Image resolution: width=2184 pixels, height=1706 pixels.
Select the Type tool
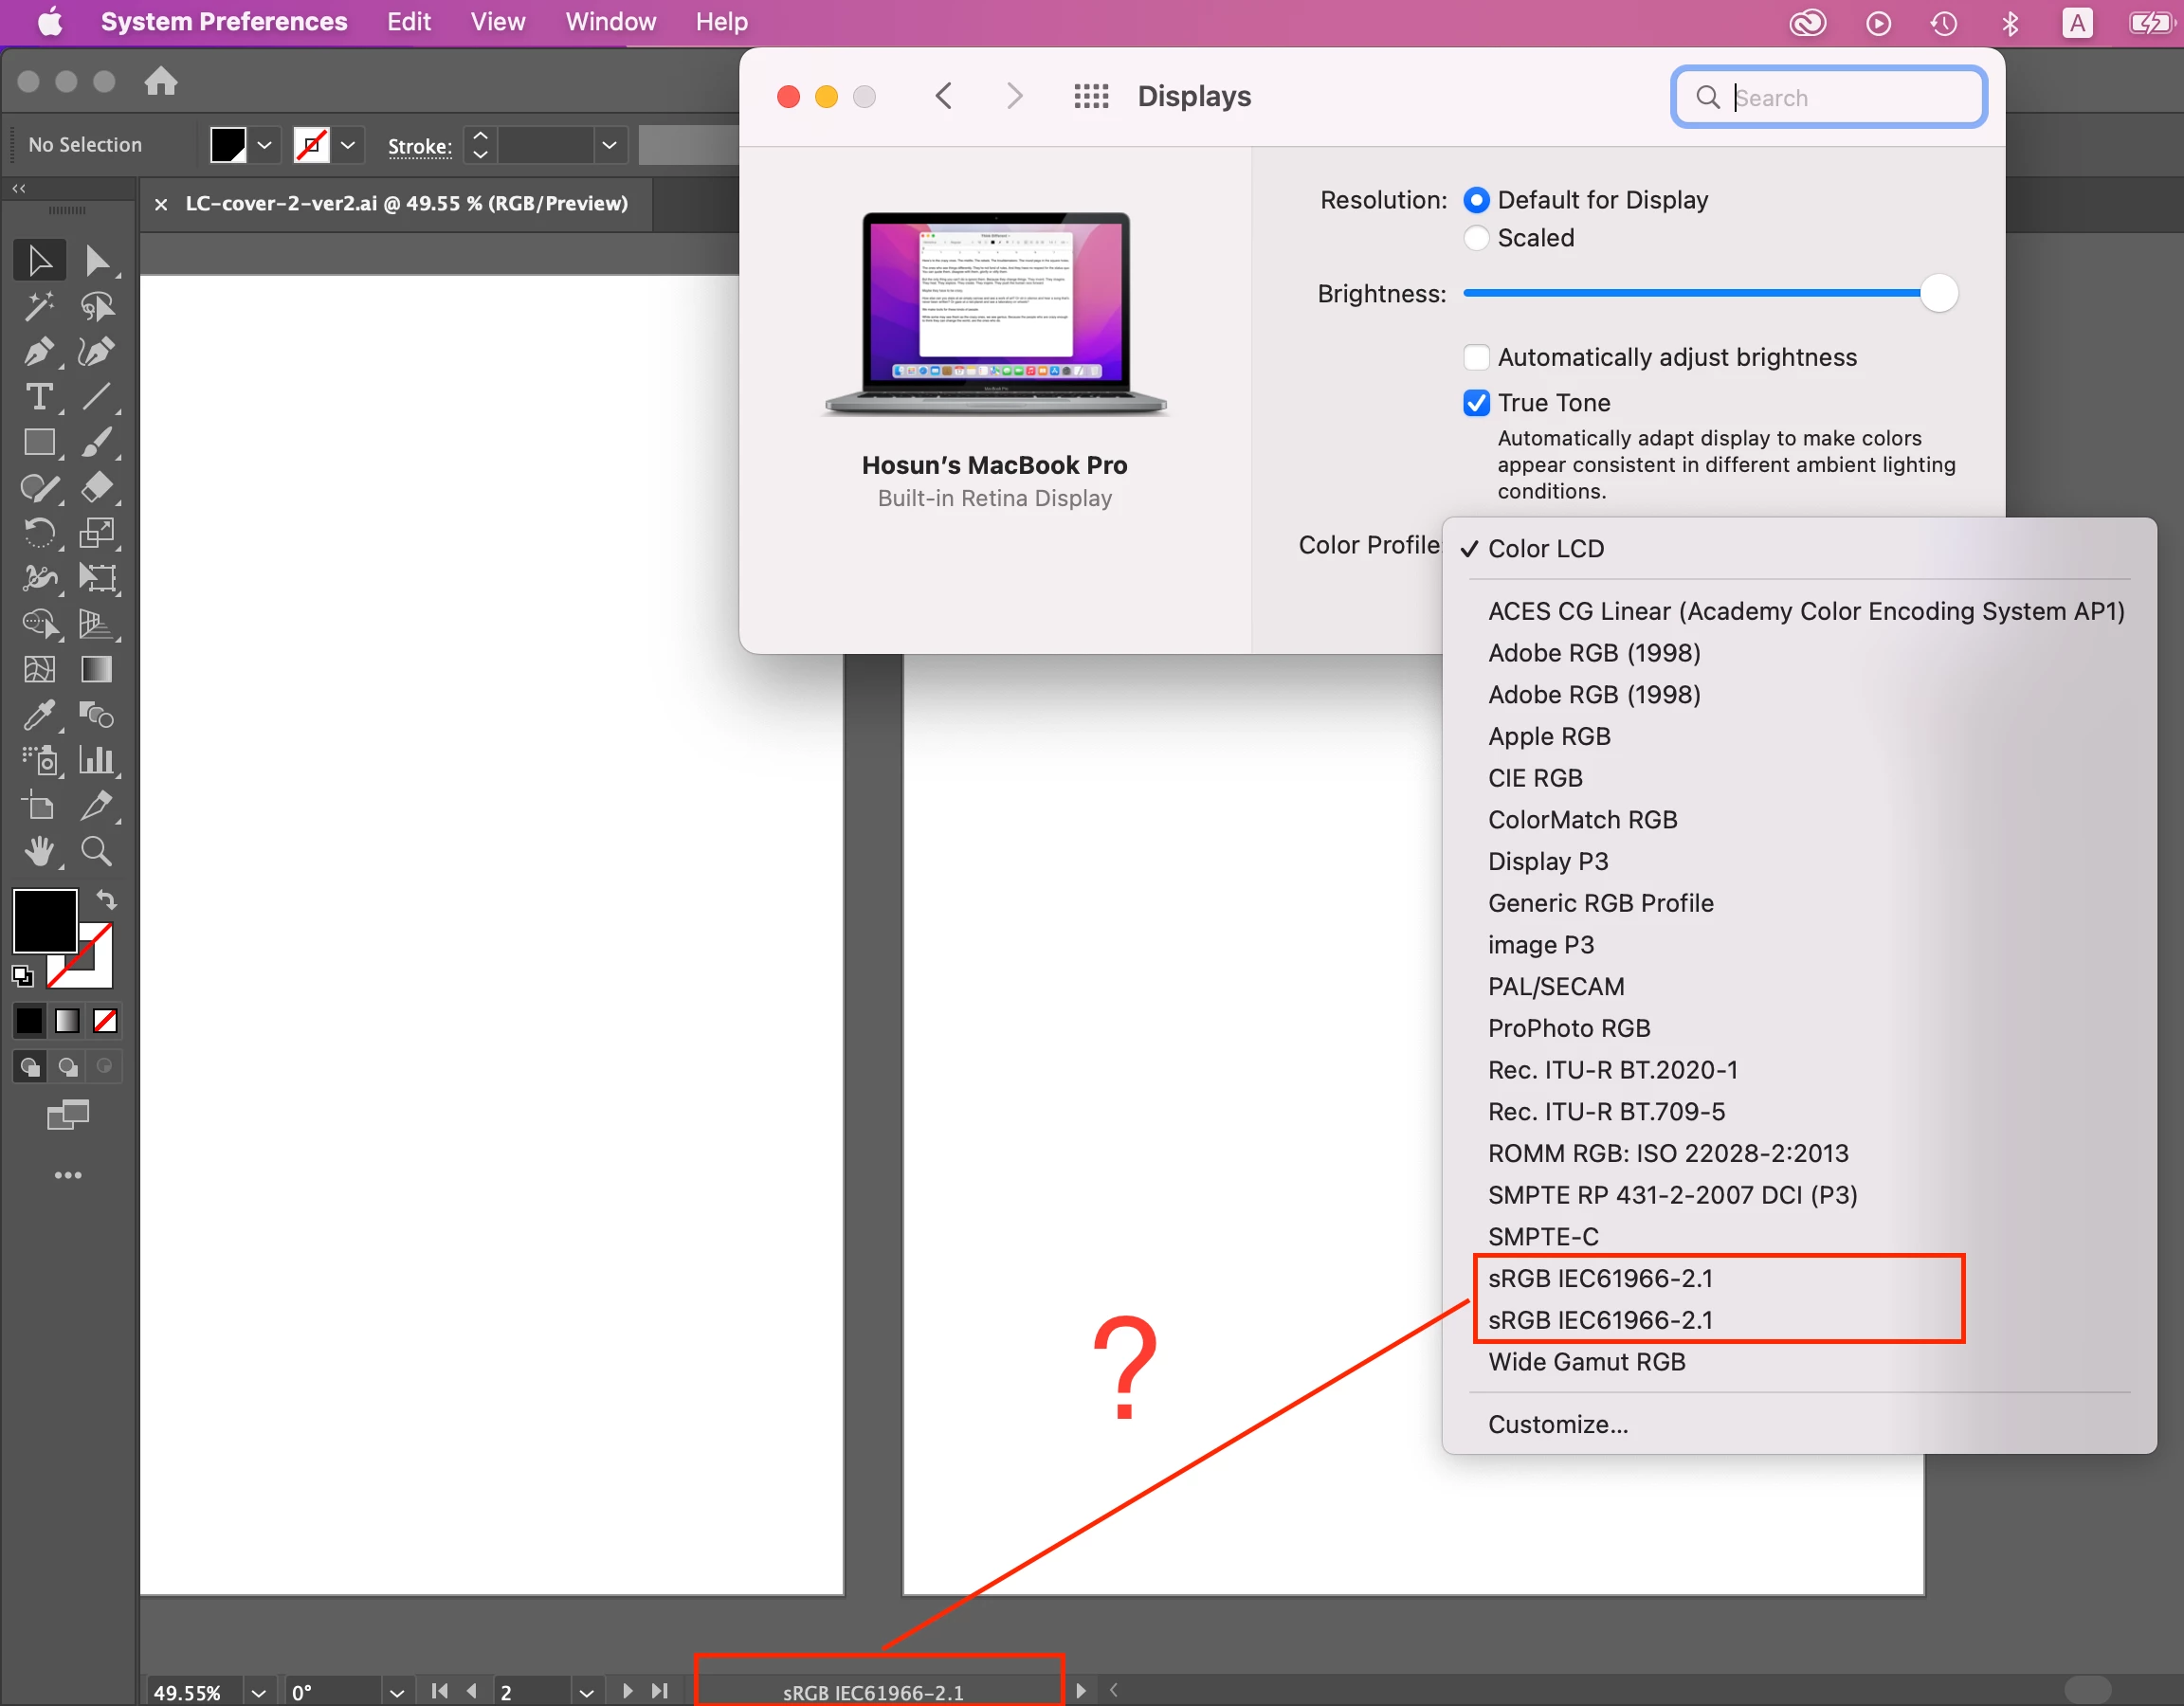pos(38,397)
